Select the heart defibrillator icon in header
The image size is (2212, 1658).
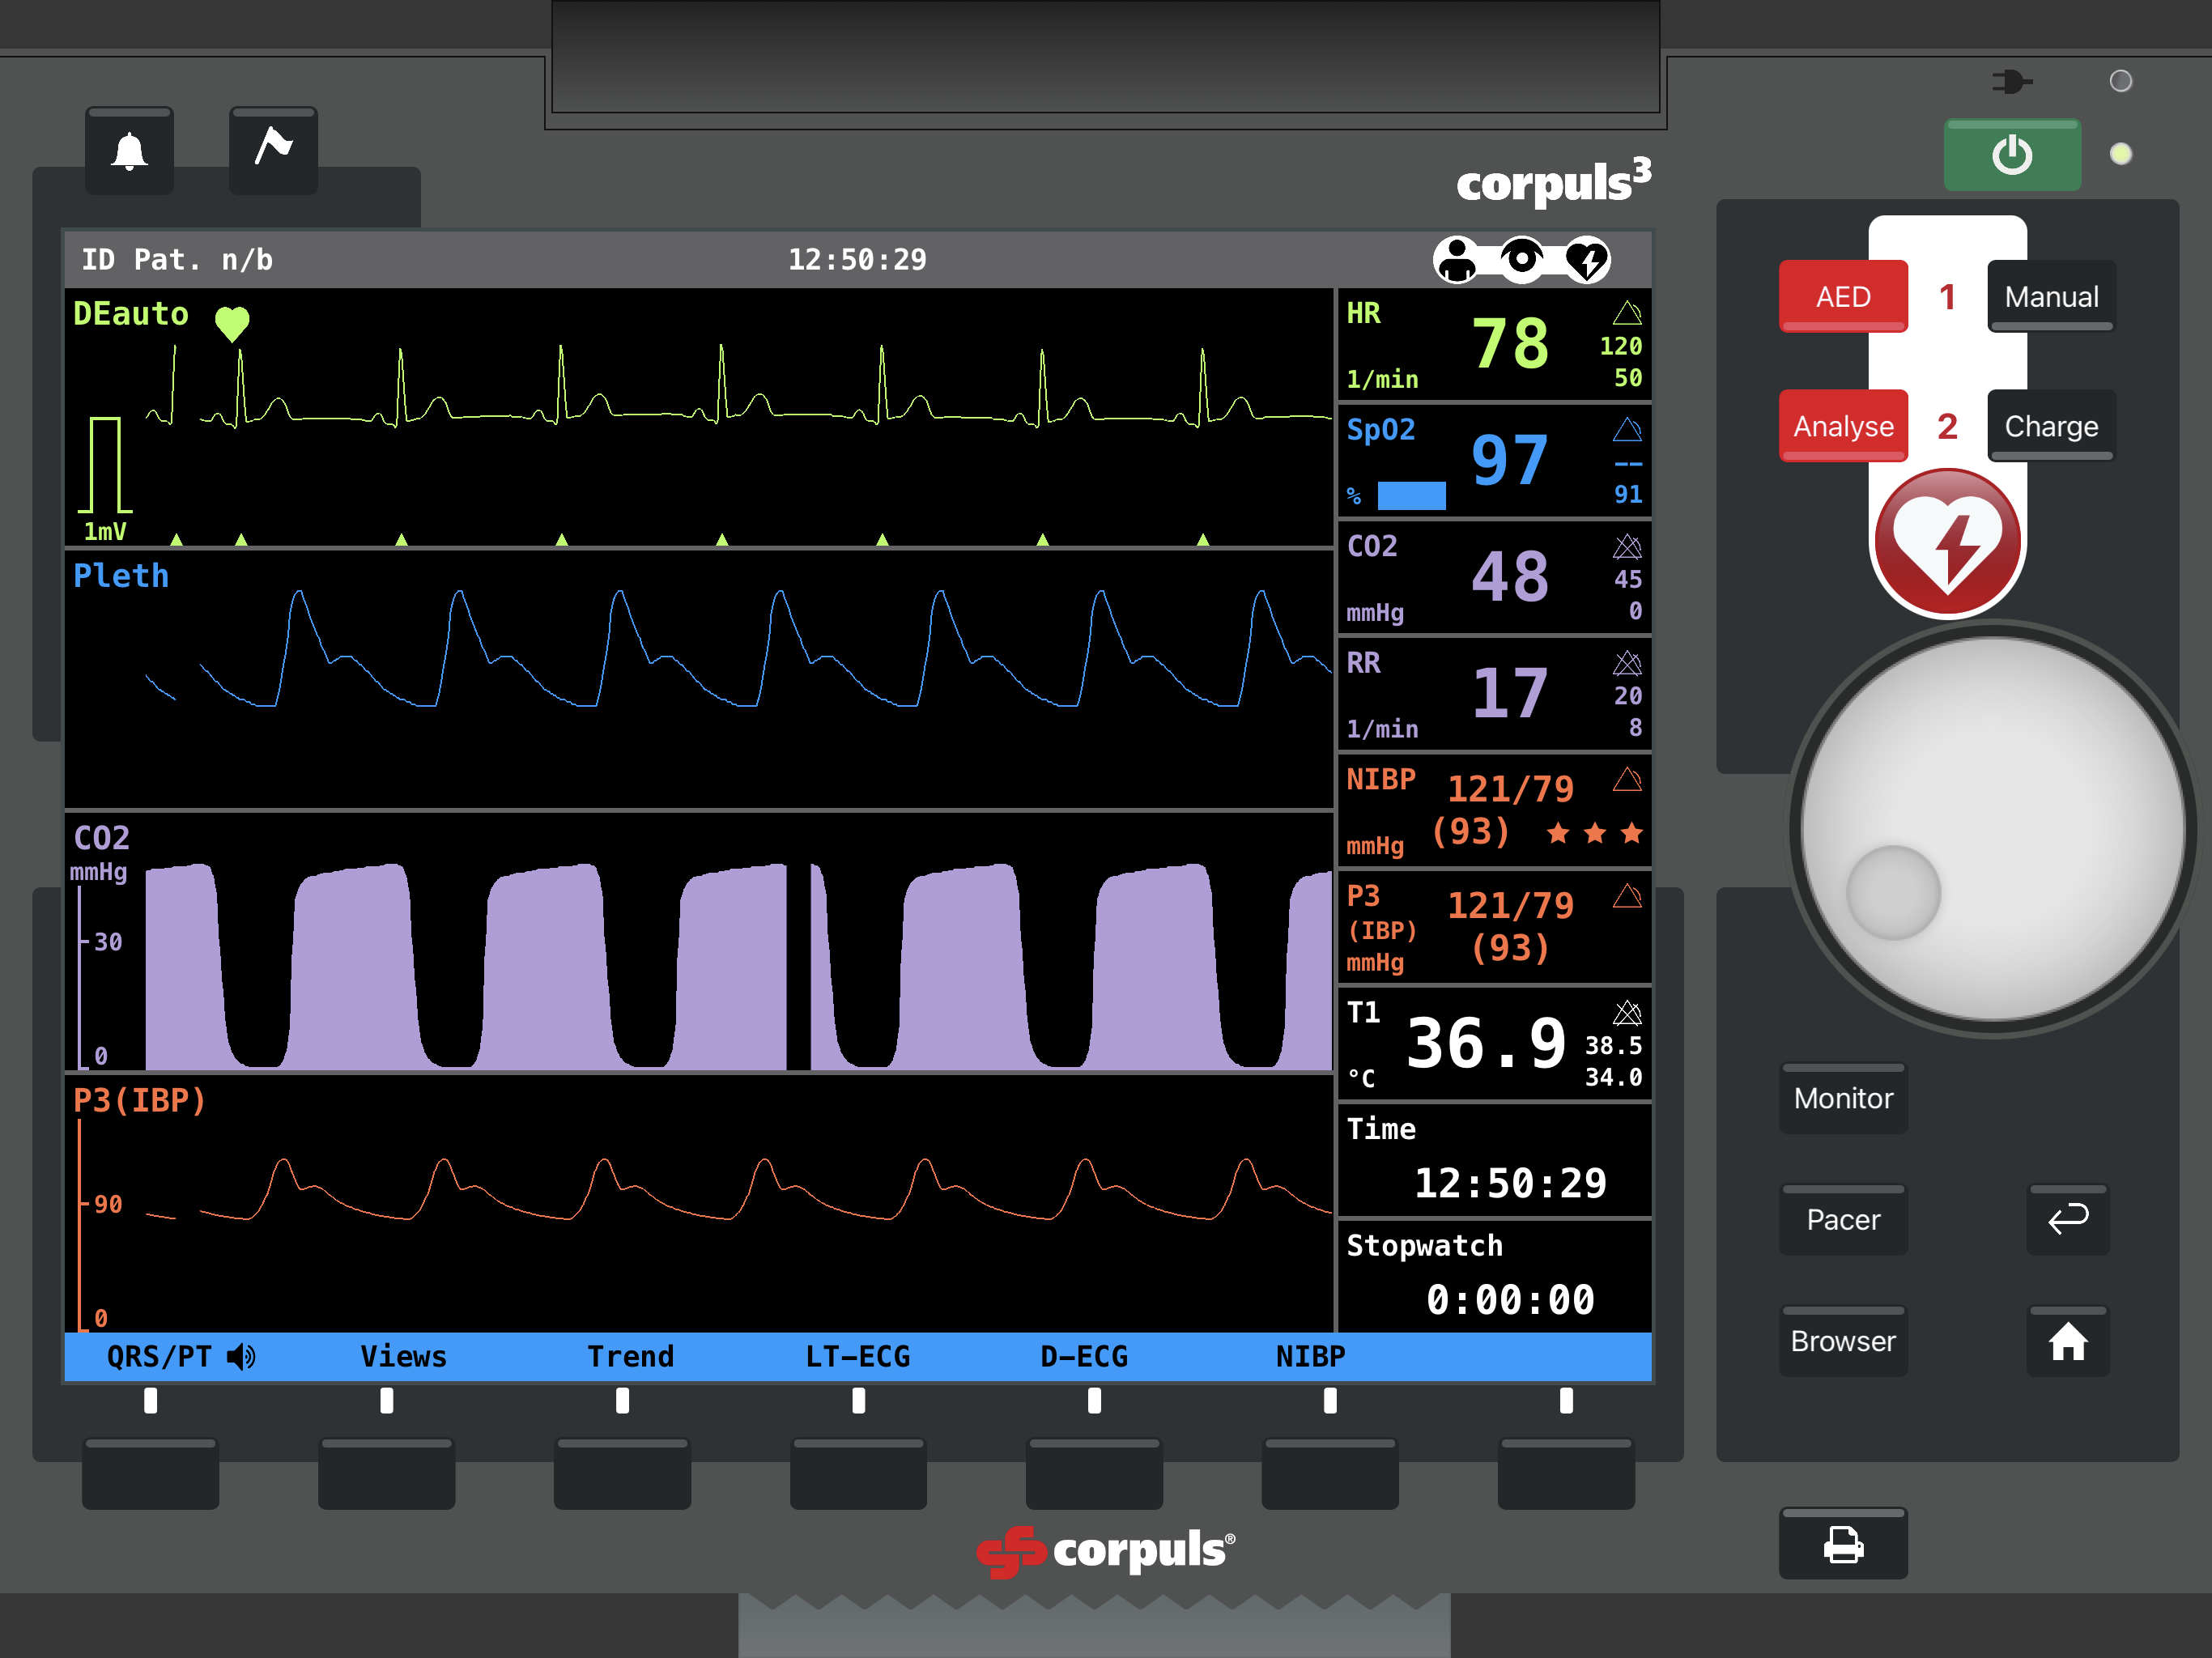pos(1587,260)
